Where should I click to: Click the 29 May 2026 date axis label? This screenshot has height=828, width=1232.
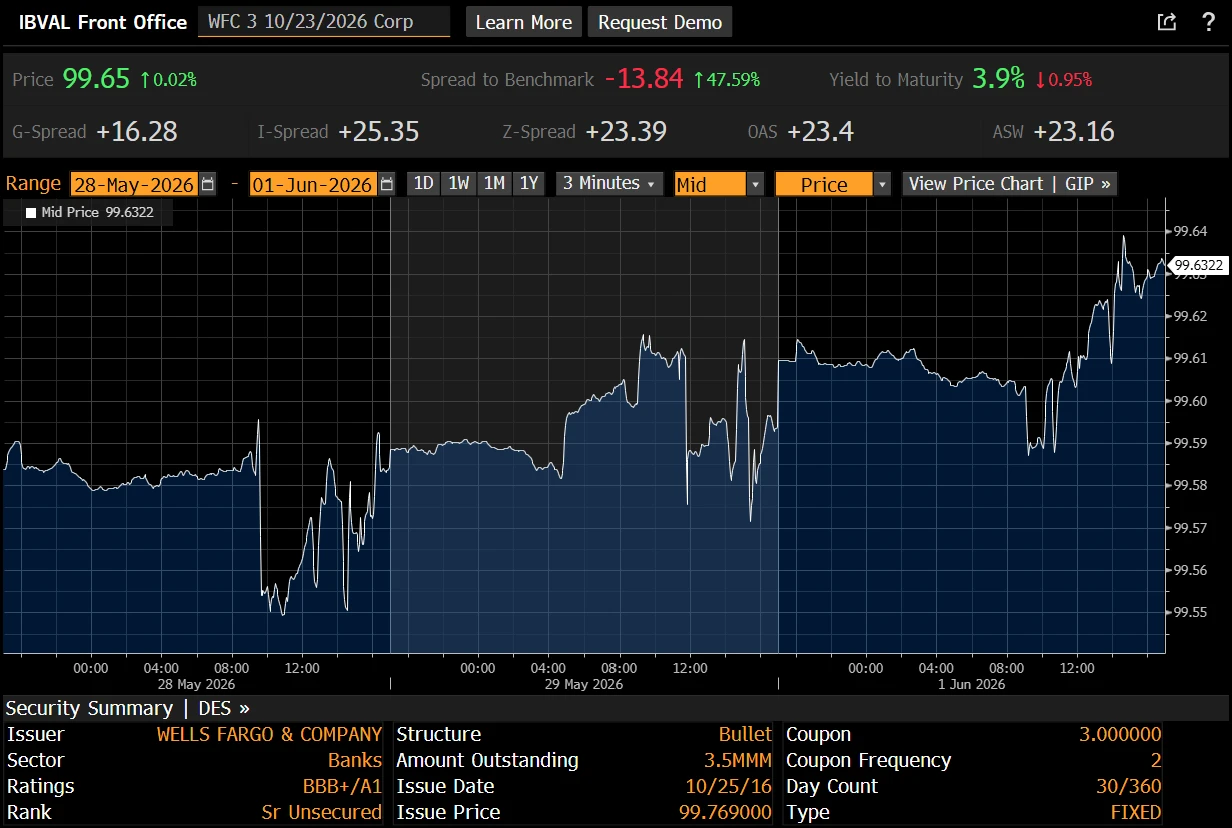583,684
